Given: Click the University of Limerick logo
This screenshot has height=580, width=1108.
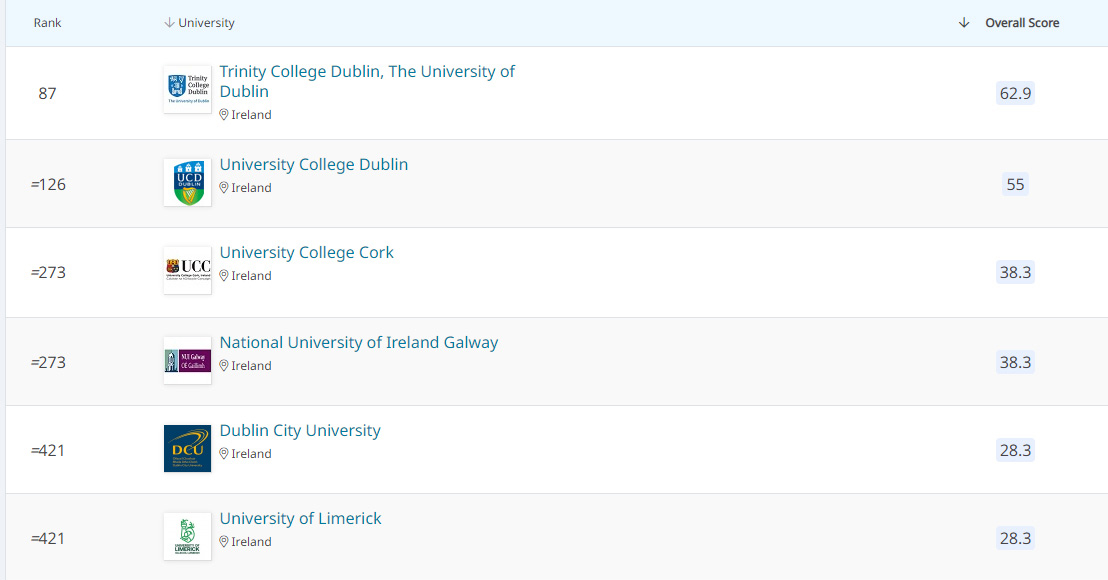Looking at the screenshot, I should 187,536.
